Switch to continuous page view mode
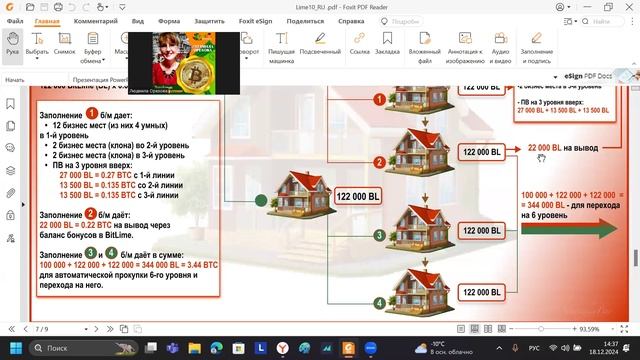 [x=474, y=329]
